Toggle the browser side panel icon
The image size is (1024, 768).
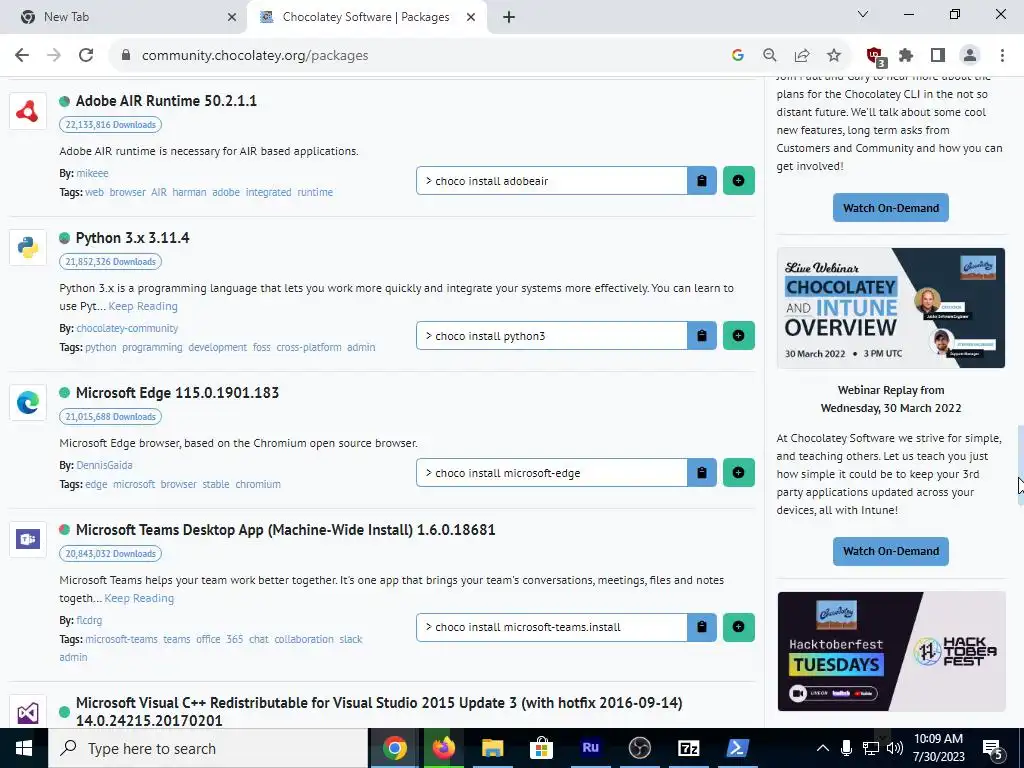938,56
